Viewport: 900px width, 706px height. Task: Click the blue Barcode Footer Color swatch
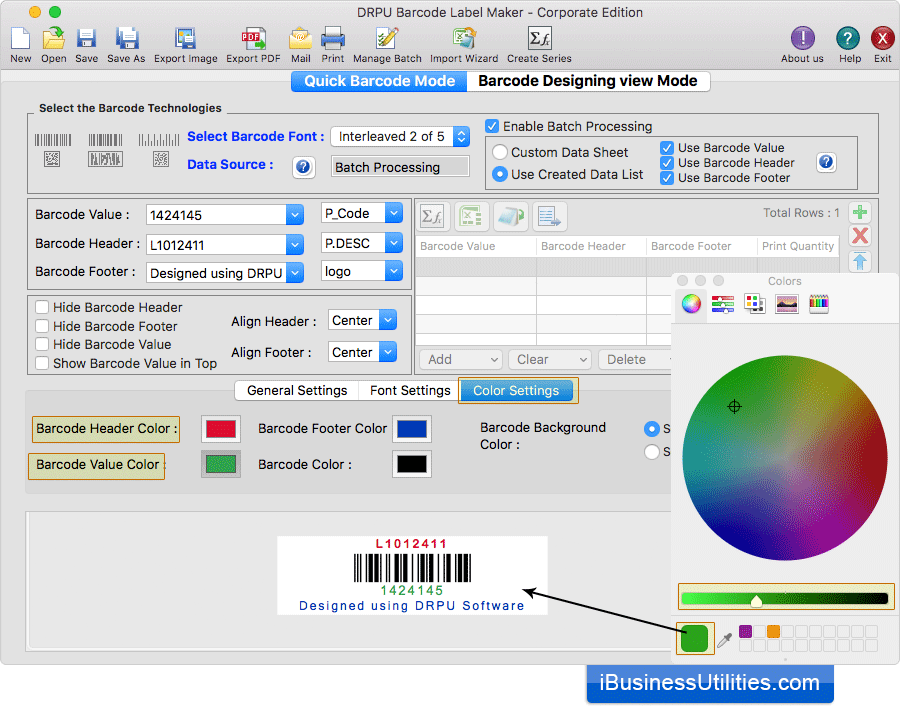[412, 429]
